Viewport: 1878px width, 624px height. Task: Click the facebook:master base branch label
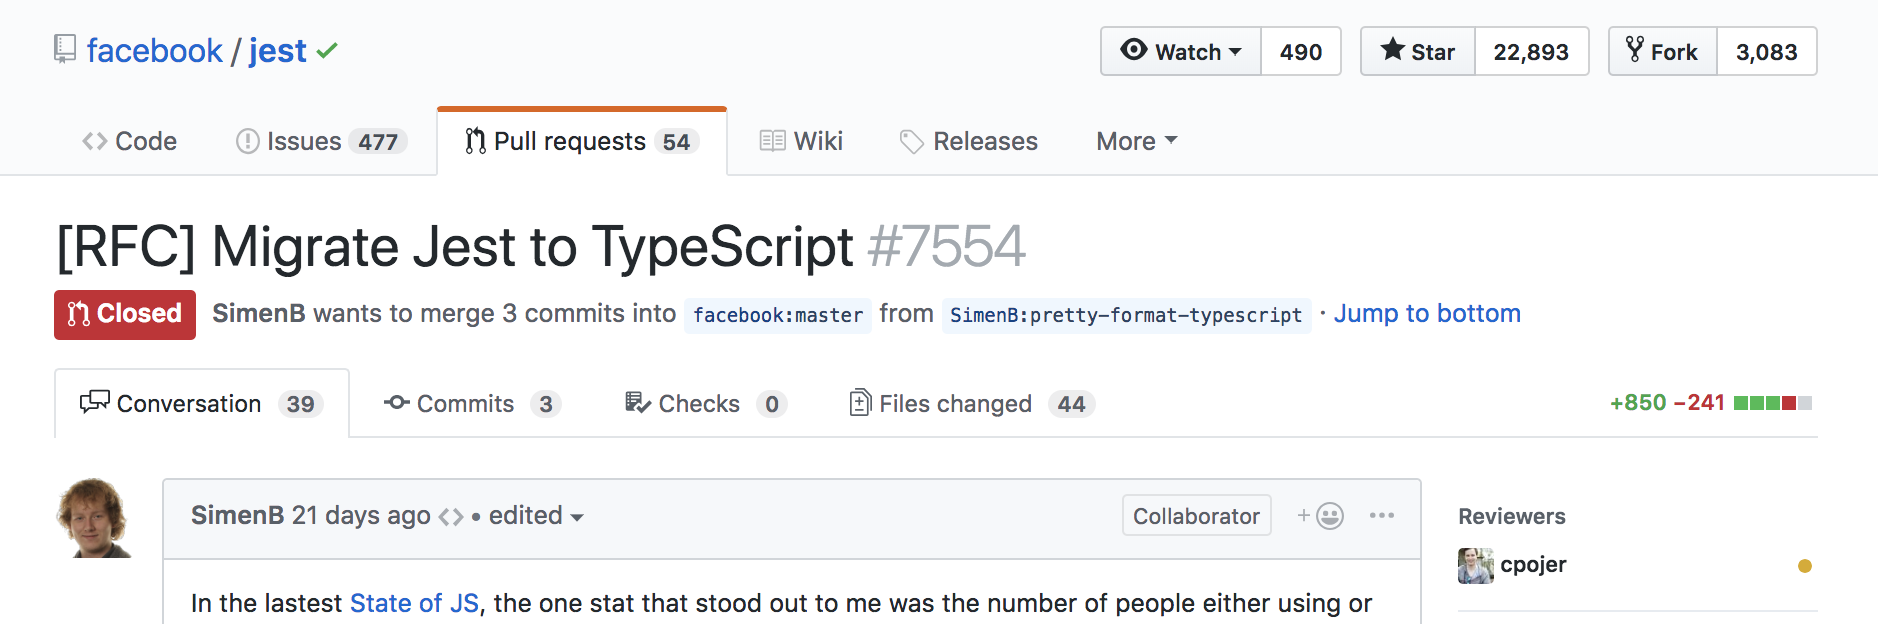tap(778, 315)
